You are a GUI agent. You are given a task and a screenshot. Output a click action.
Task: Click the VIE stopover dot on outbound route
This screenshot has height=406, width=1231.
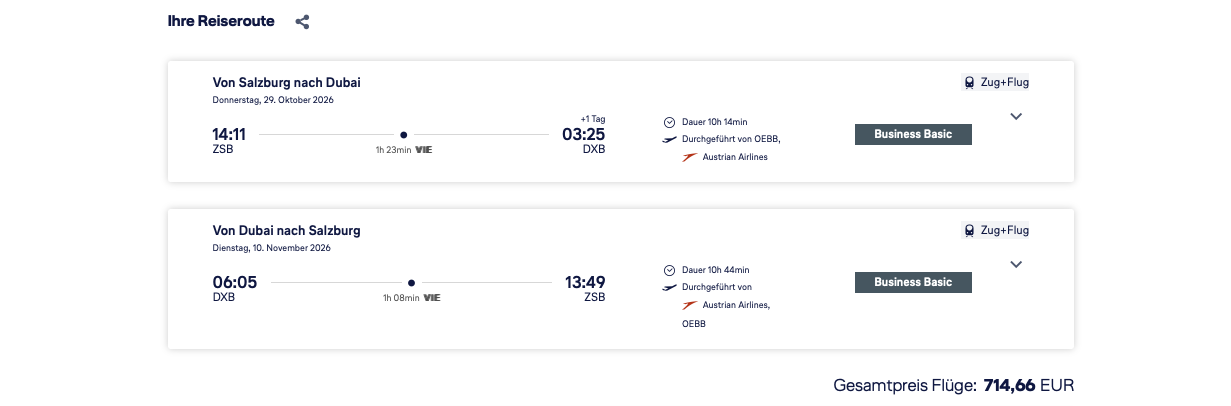click(x=404, y=134)
